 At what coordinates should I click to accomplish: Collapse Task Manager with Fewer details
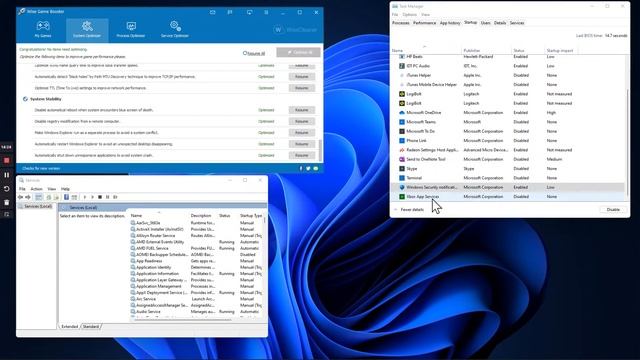409,210
